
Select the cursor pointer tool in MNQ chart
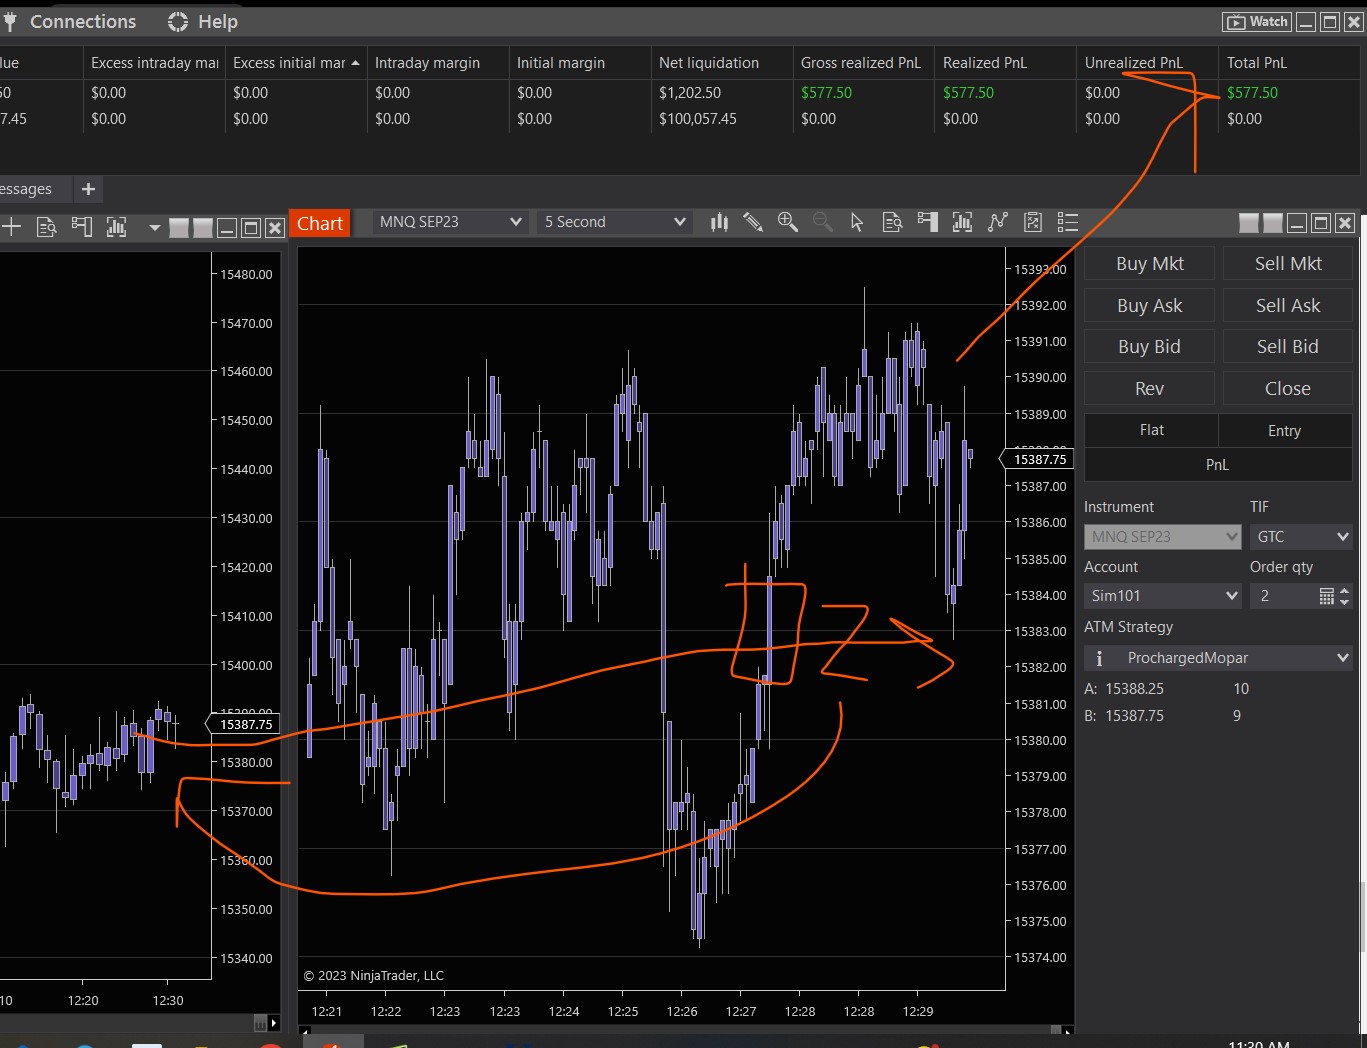[x=857, y=222]
